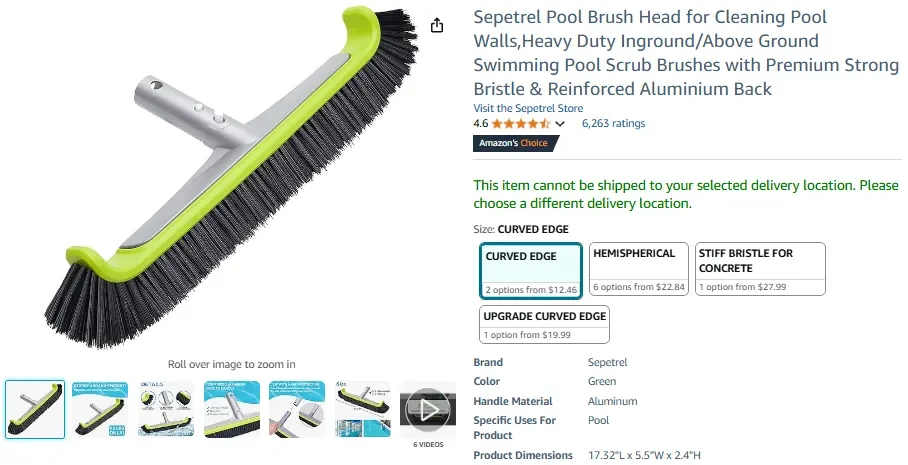The width and height of the screenshot is (908, 465).
Task: Show the DETAILS thumbnail image
Action: coord(166,408)
